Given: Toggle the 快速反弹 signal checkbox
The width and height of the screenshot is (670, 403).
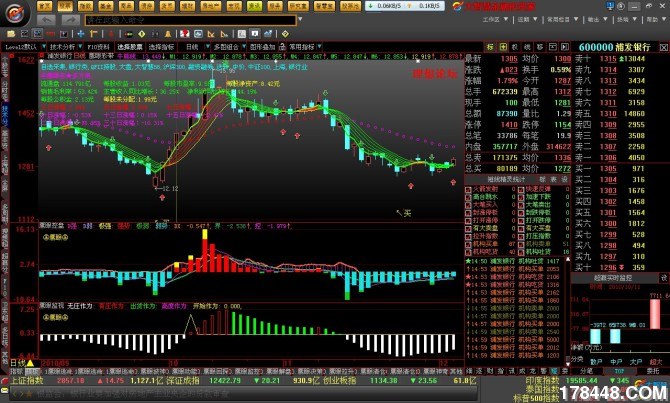Looking at the screenshot, I should point(521,189).
